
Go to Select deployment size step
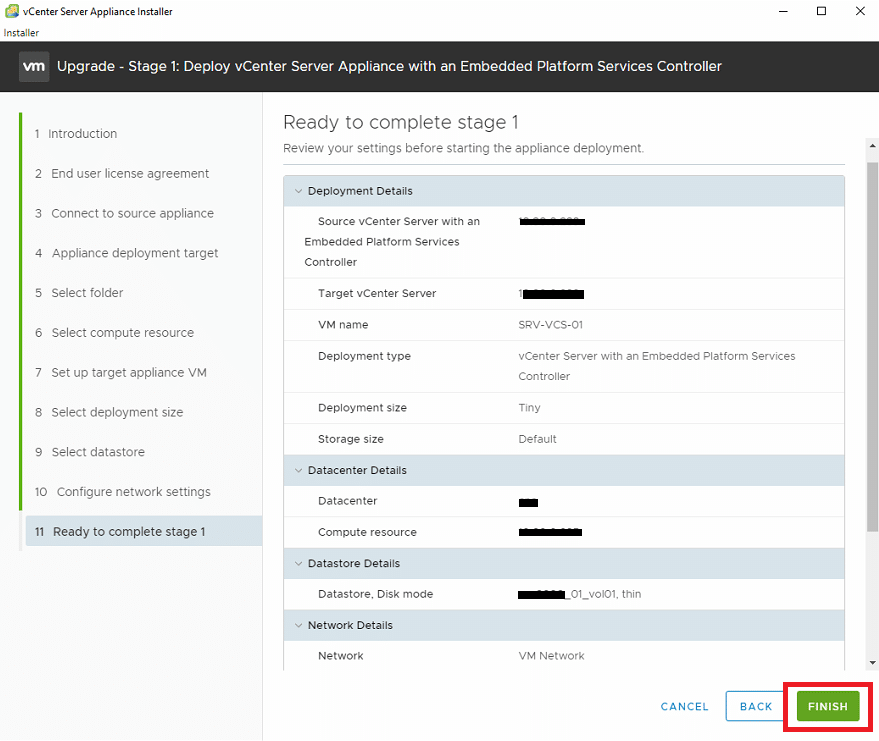tap(109, 413)
